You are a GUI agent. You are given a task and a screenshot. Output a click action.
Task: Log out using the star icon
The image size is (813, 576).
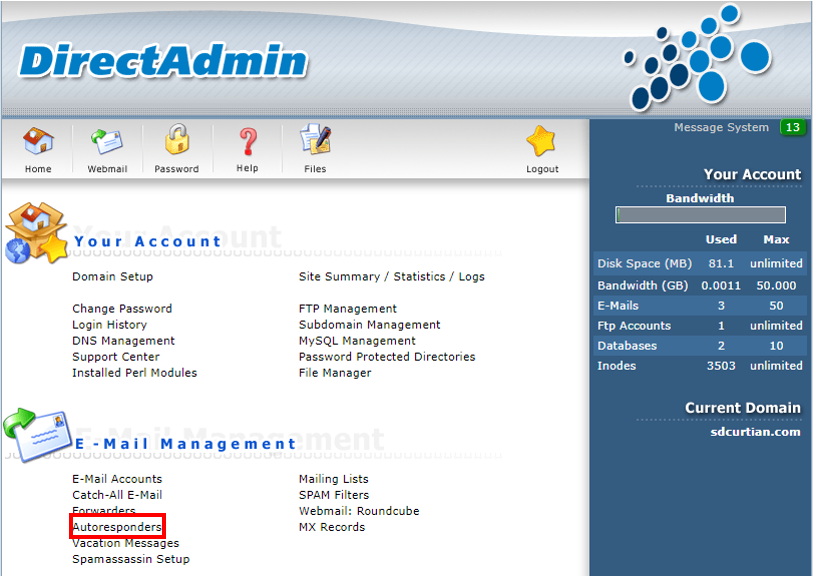click(x=542, y=142)
